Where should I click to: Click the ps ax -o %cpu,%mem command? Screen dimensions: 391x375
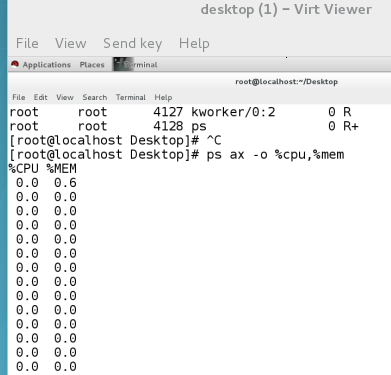tap(275, 155)
